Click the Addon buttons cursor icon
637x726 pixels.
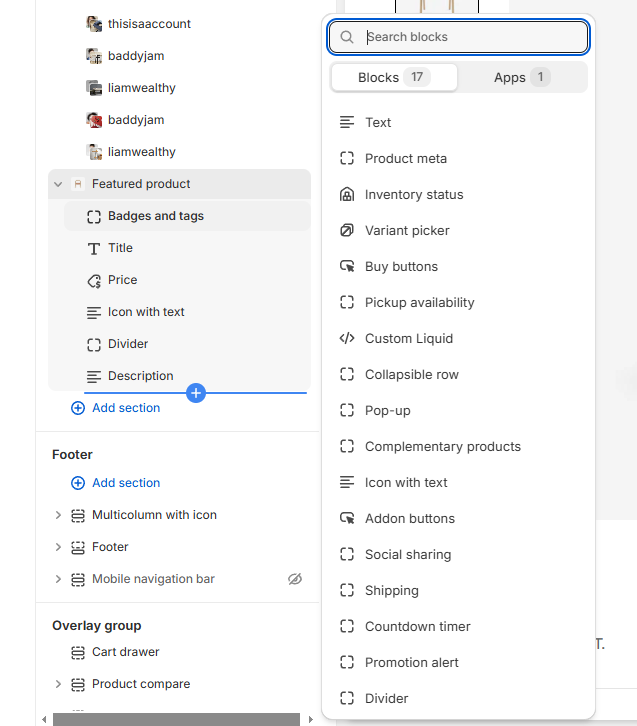(x=347, y=519)
